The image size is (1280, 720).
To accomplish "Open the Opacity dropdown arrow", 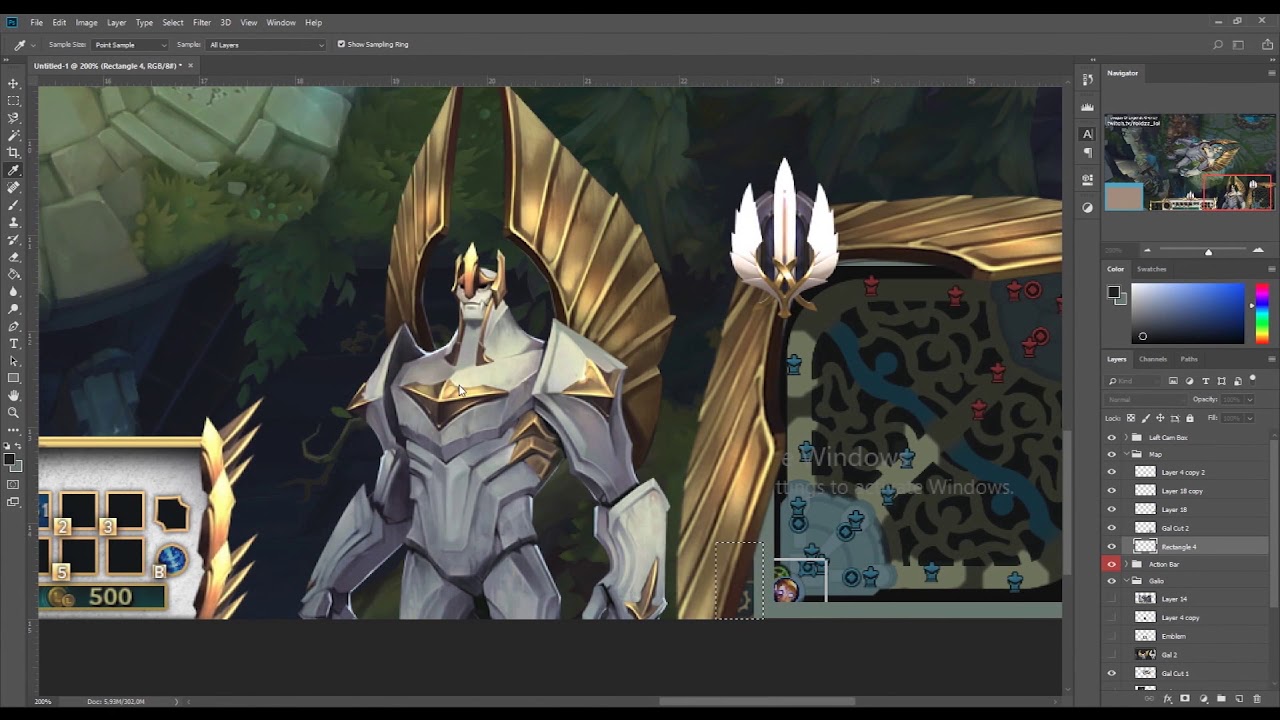I will (x=1249, y=399).
